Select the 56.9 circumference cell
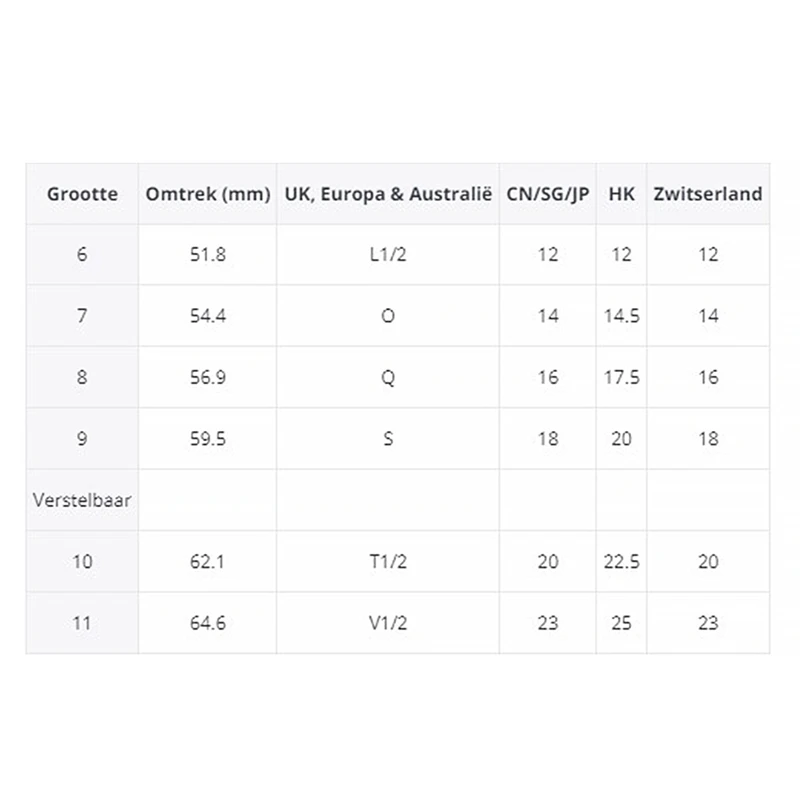 [x=208, y=378]
